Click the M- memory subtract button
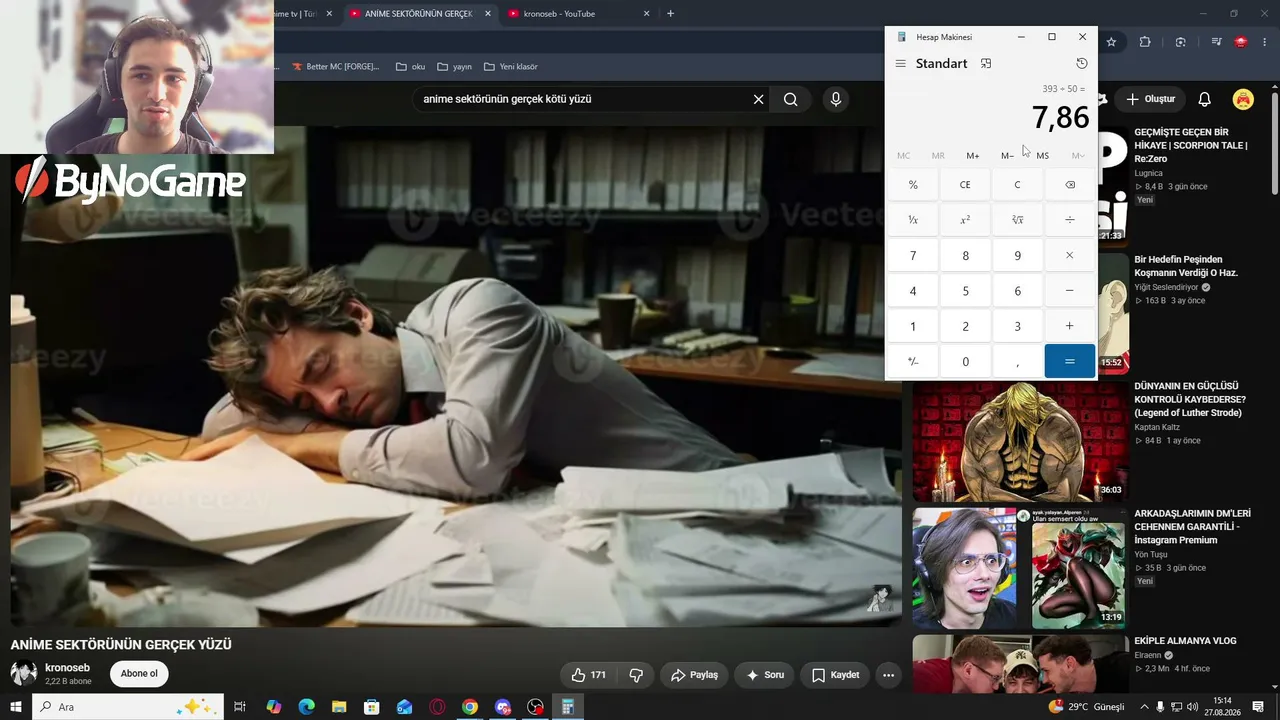1280x720 pixels. pos(1008,155)
